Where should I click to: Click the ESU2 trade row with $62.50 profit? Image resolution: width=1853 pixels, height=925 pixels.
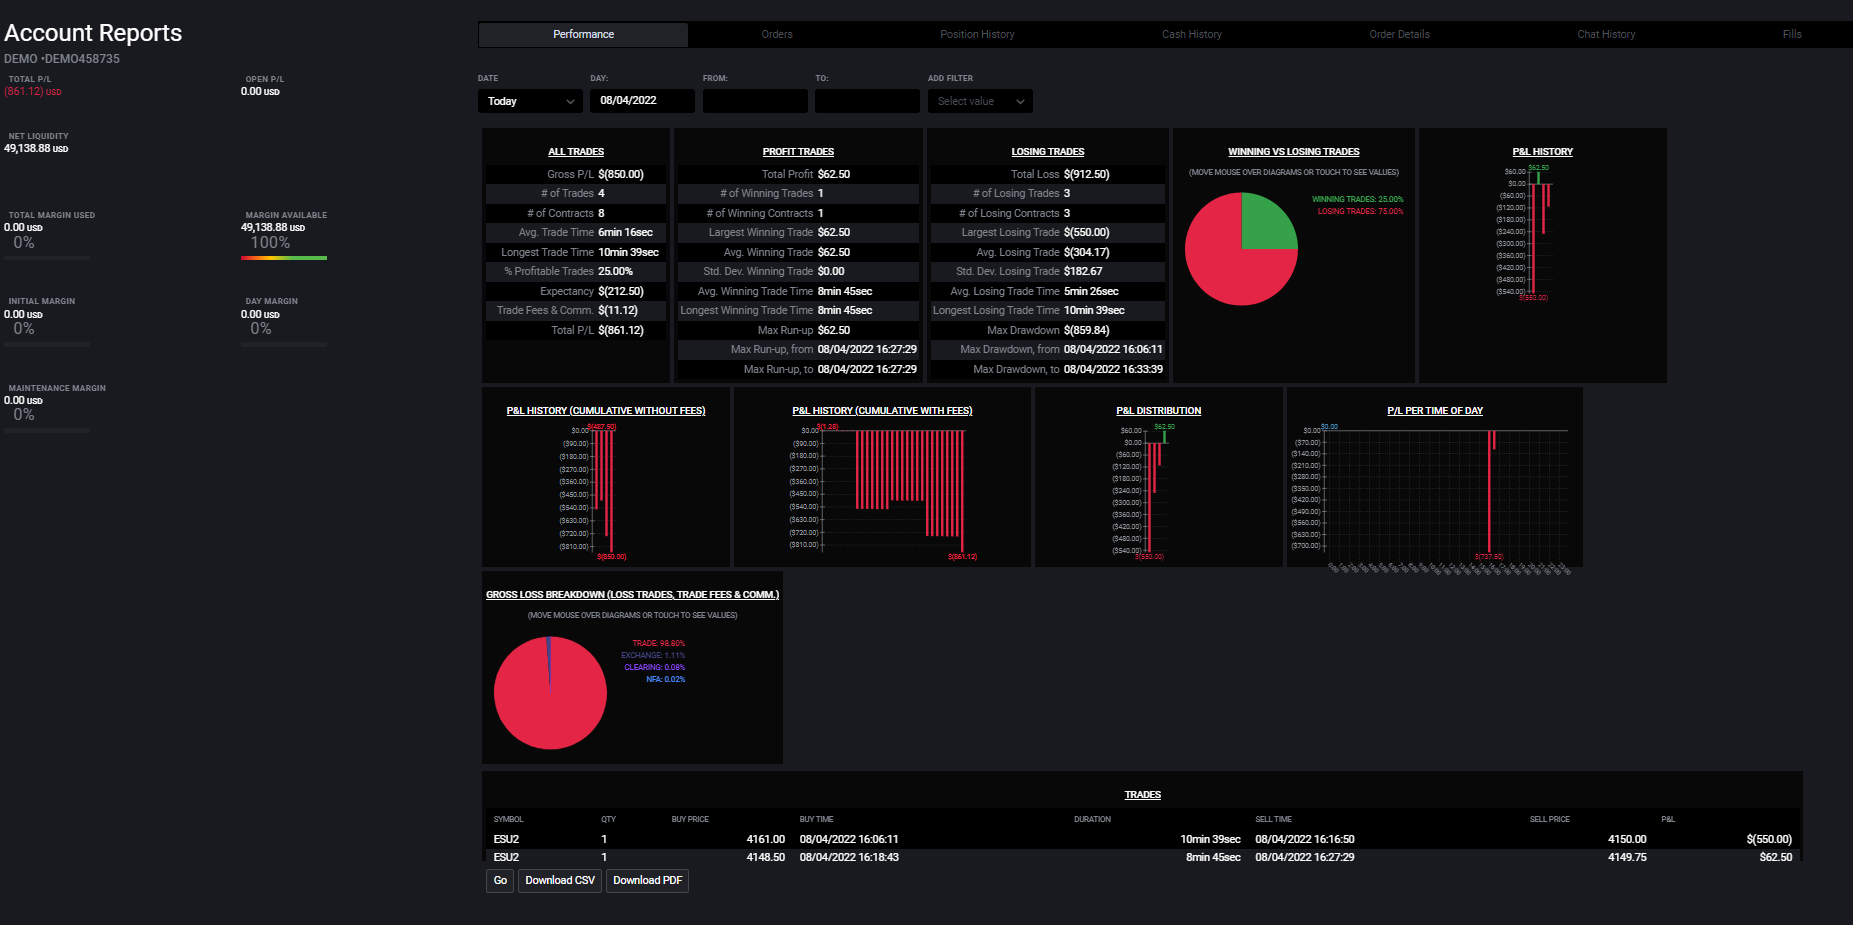tap(1142, 857)
